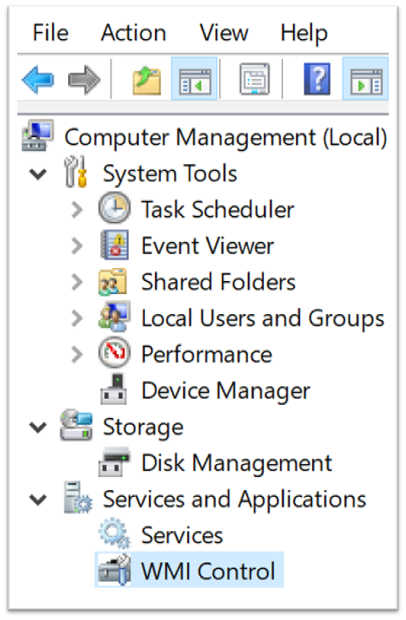
Task: Select Services text in tree
Action: pyautogui.click(x=182, y=535)
